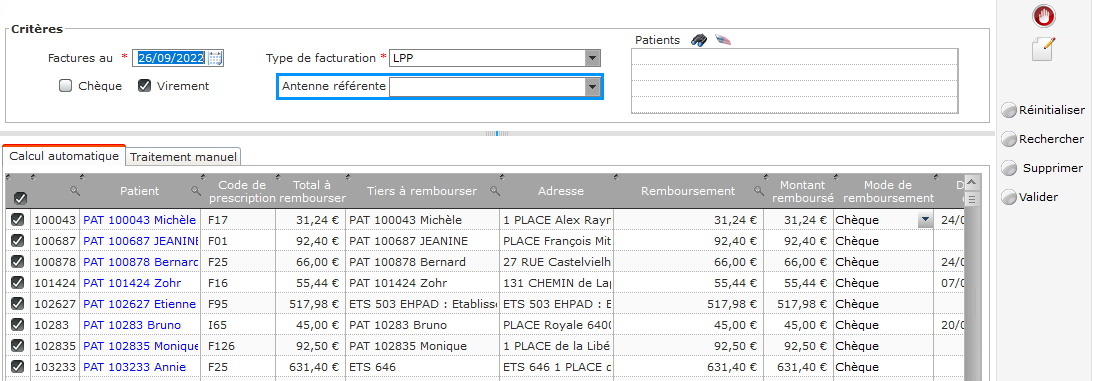Click magnifier icon beside Remboursement header
Viewport: 1095px width, 381px height.
(758, 190)
